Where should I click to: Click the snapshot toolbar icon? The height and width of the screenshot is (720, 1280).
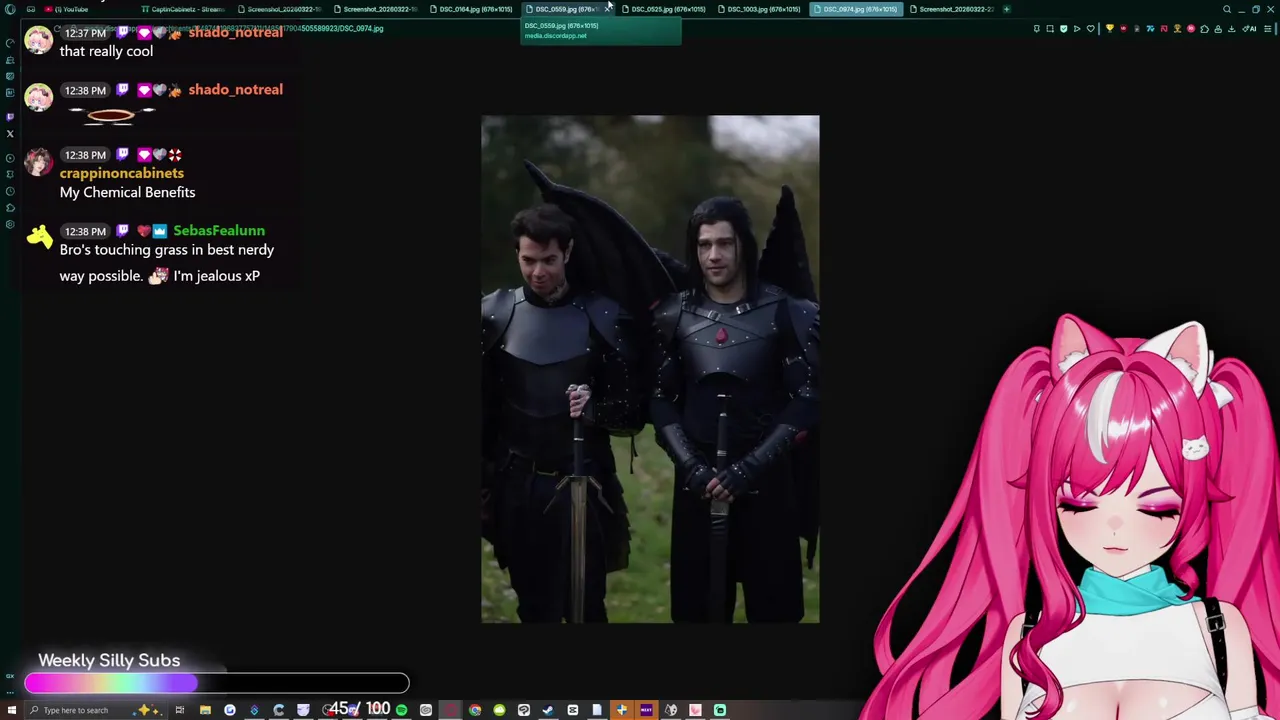1050,29
